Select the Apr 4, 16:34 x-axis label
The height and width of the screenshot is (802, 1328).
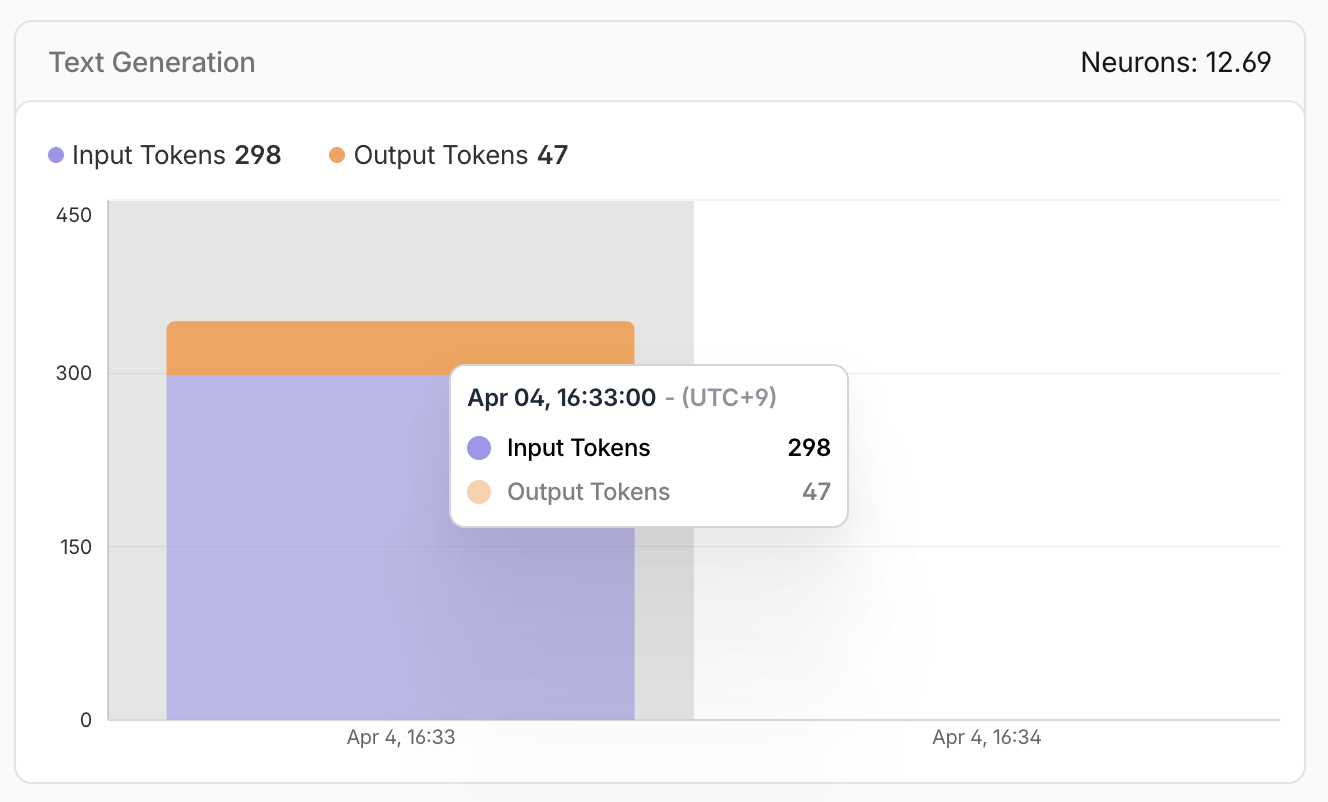pos(987,738)
